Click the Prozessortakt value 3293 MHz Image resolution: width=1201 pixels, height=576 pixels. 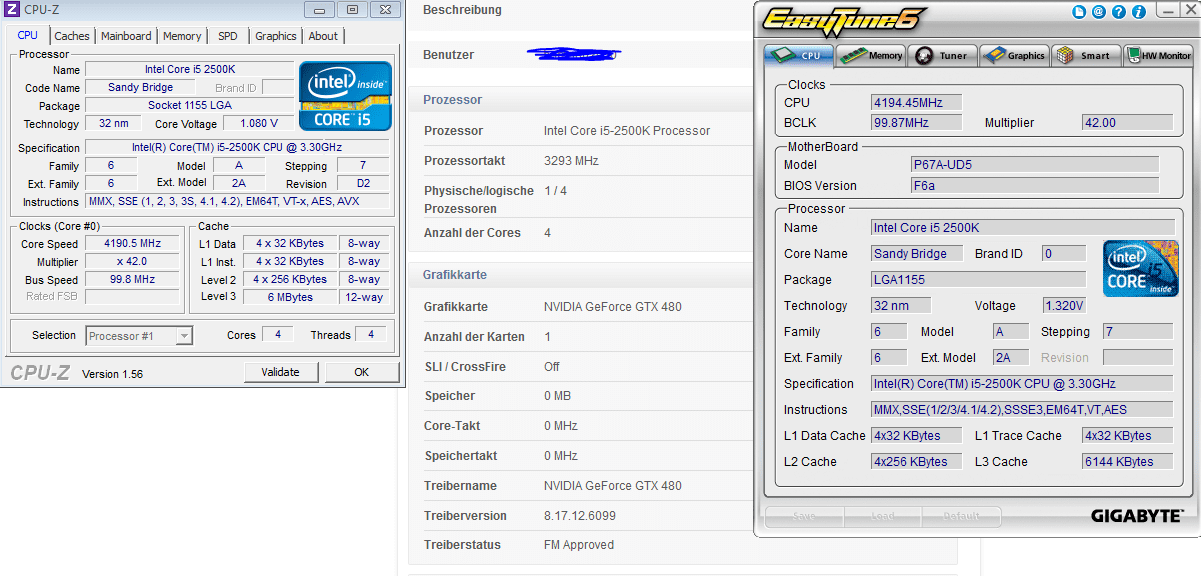coord(571,161)
